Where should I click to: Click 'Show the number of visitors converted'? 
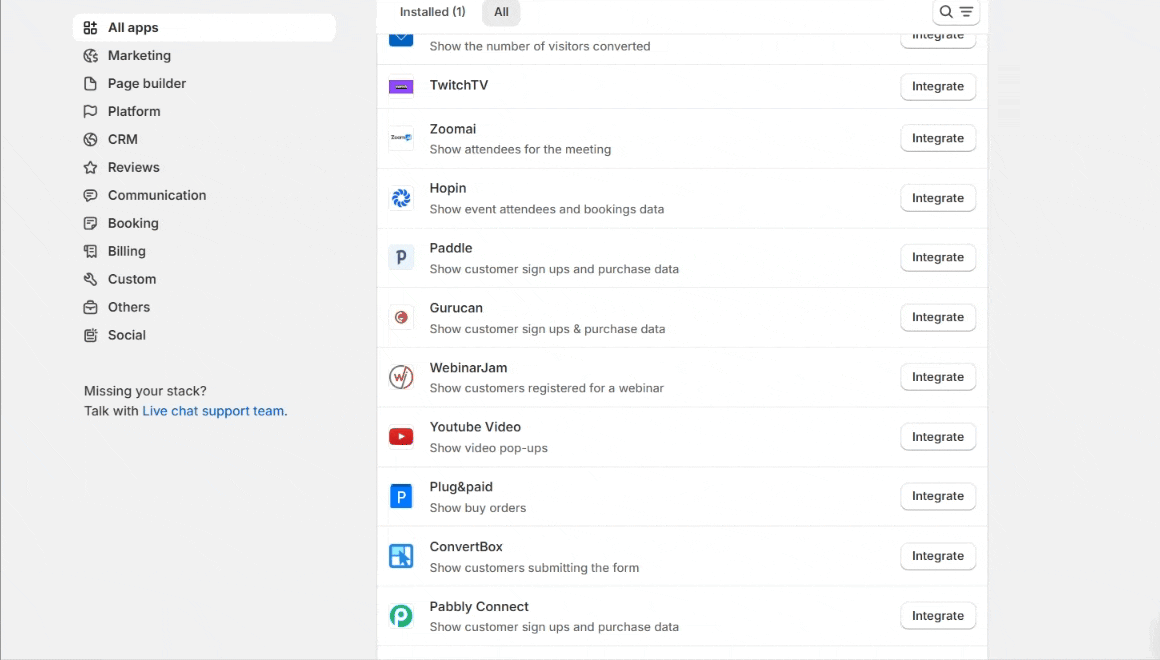click(x=540, y=46)
